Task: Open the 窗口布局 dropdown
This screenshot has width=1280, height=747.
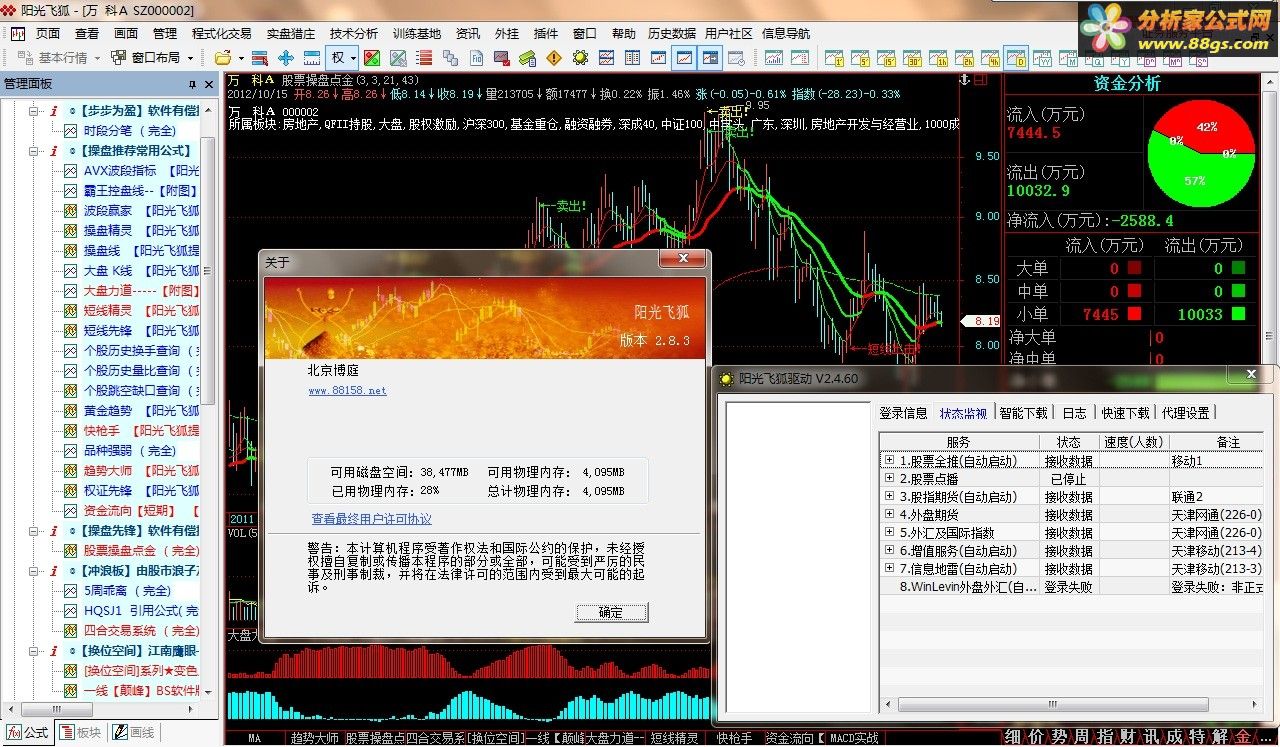Action: pos(190,58)
